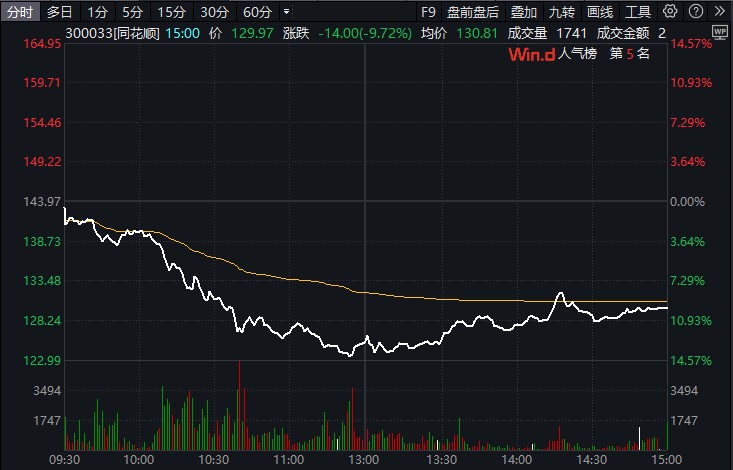Click the change value -14.00(-9.72%)

pyautogui.click(x=365, y=33)
